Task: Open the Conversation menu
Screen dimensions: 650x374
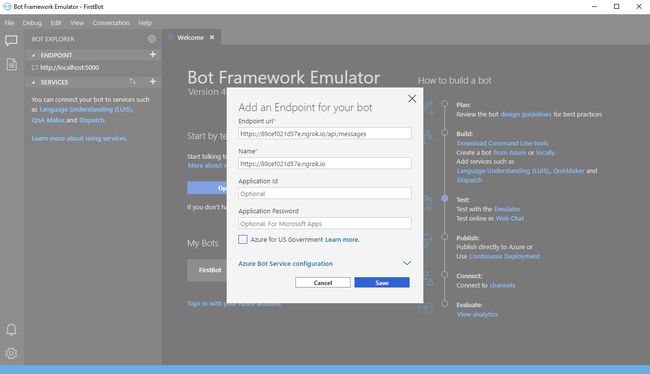Action: (111, 23)
